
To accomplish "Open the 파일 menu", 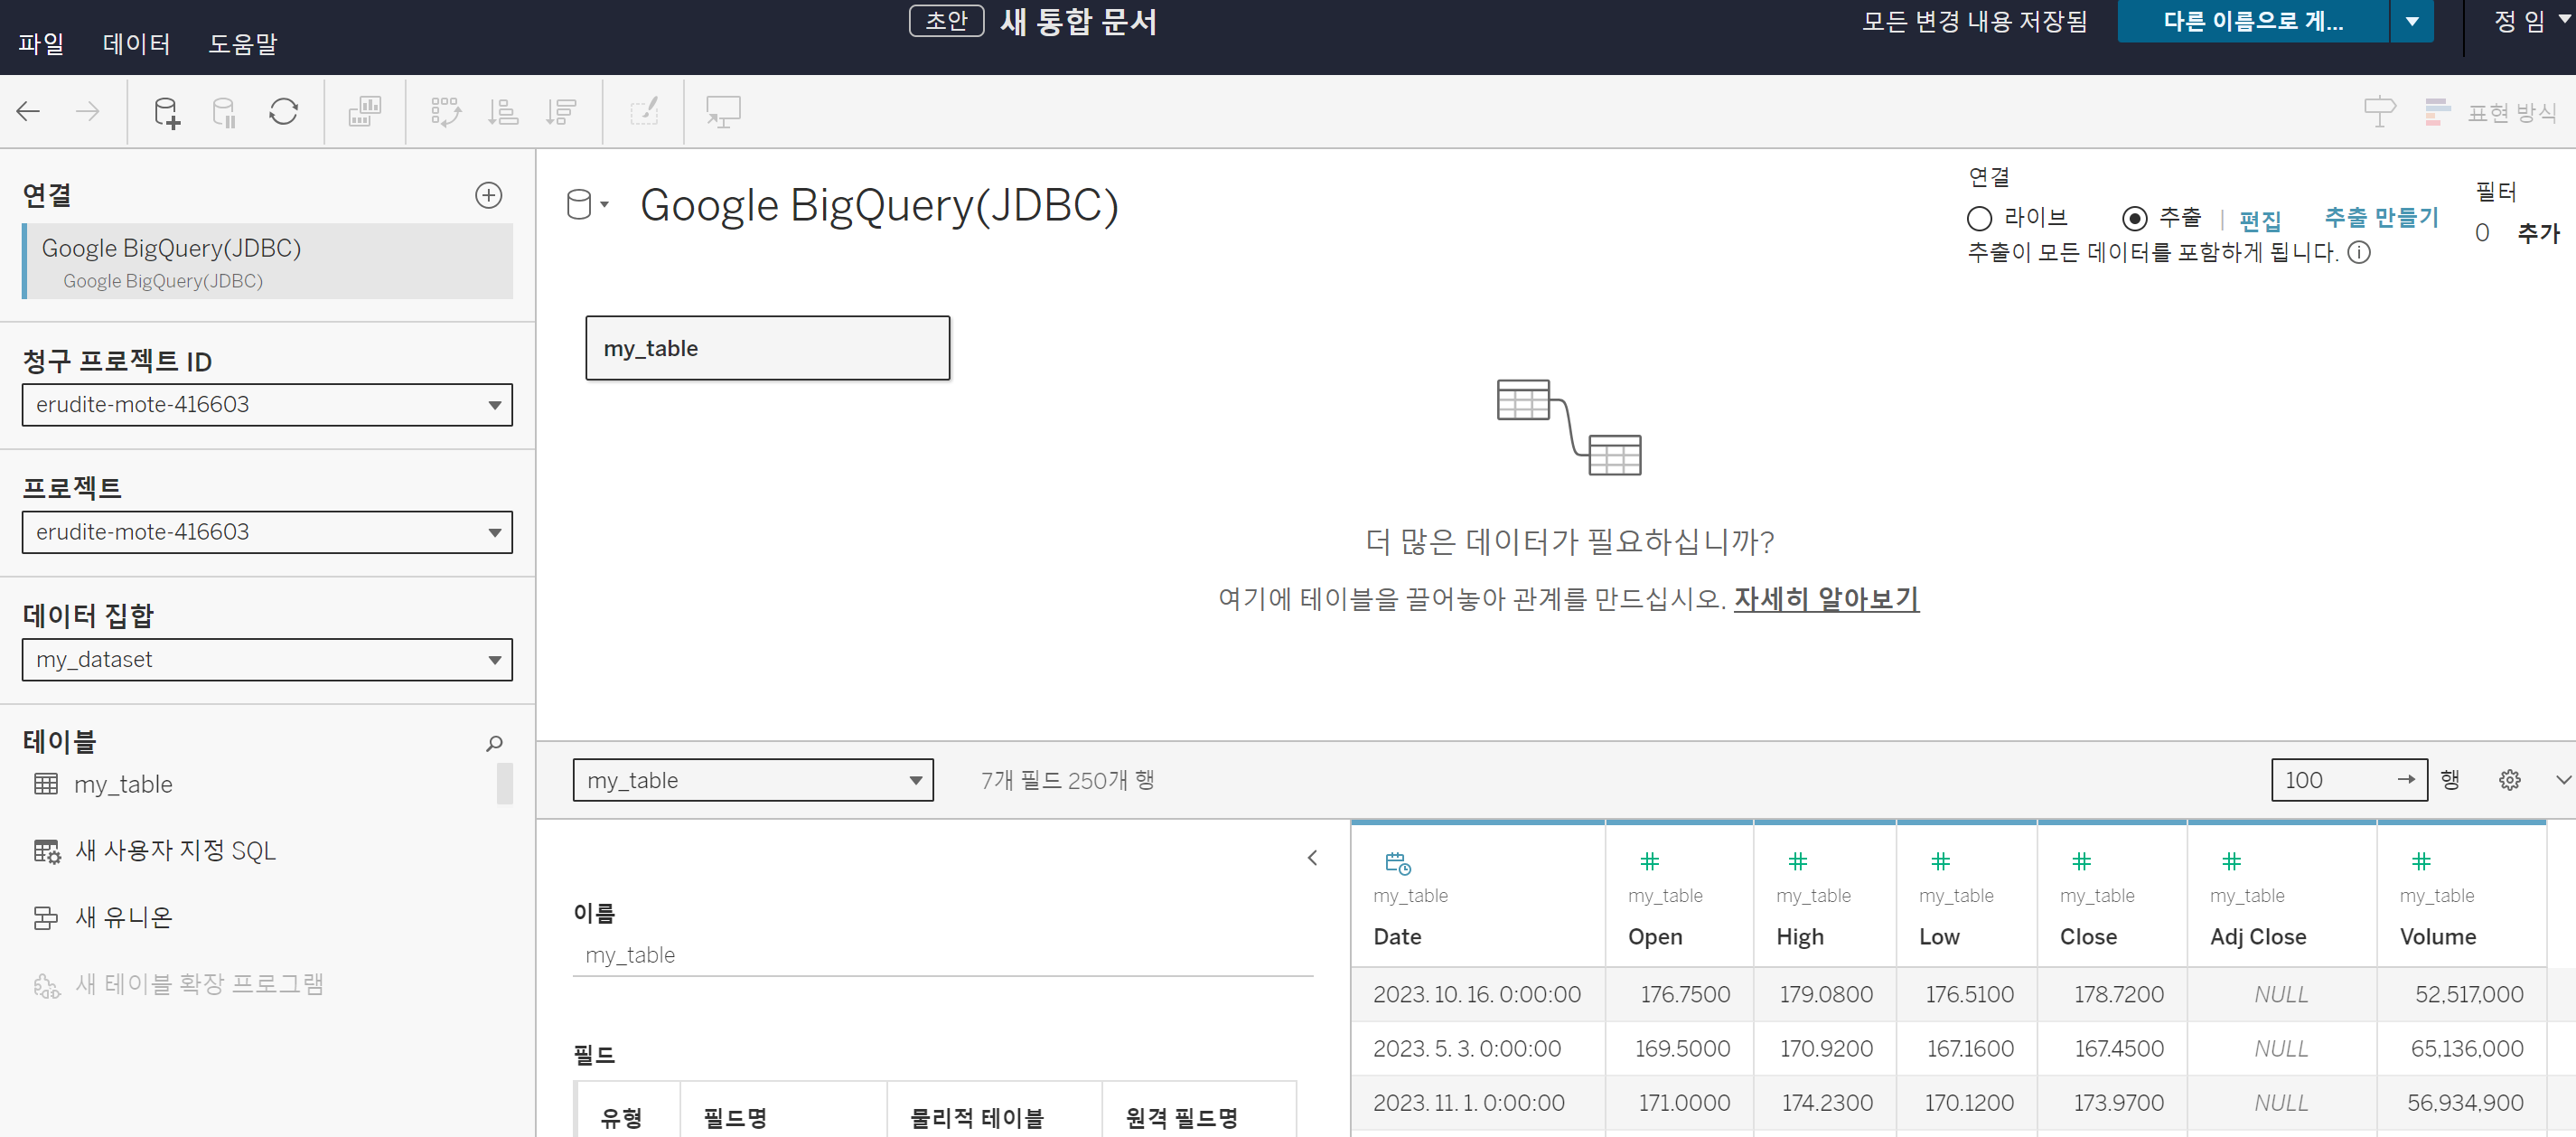I will [x=41, y=44].
